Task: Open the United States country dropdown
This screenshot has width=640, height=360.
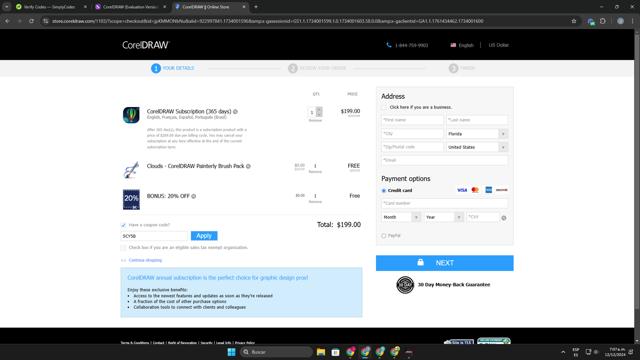Action: [x=477, y=147]
